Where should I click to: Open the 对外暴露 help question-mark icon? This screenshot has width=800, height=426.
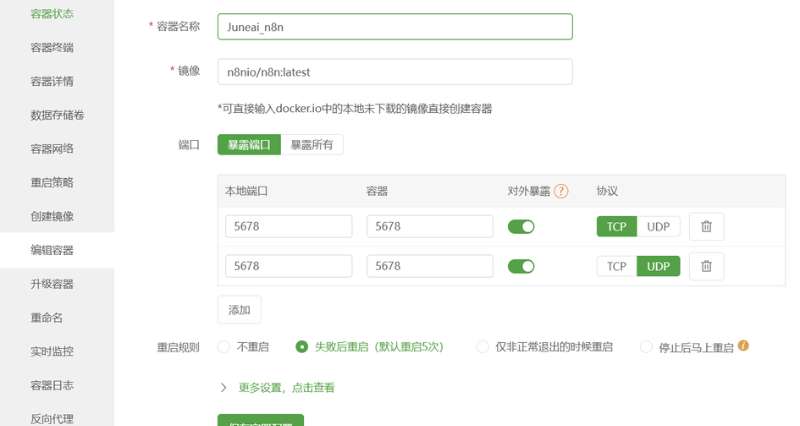561,191
